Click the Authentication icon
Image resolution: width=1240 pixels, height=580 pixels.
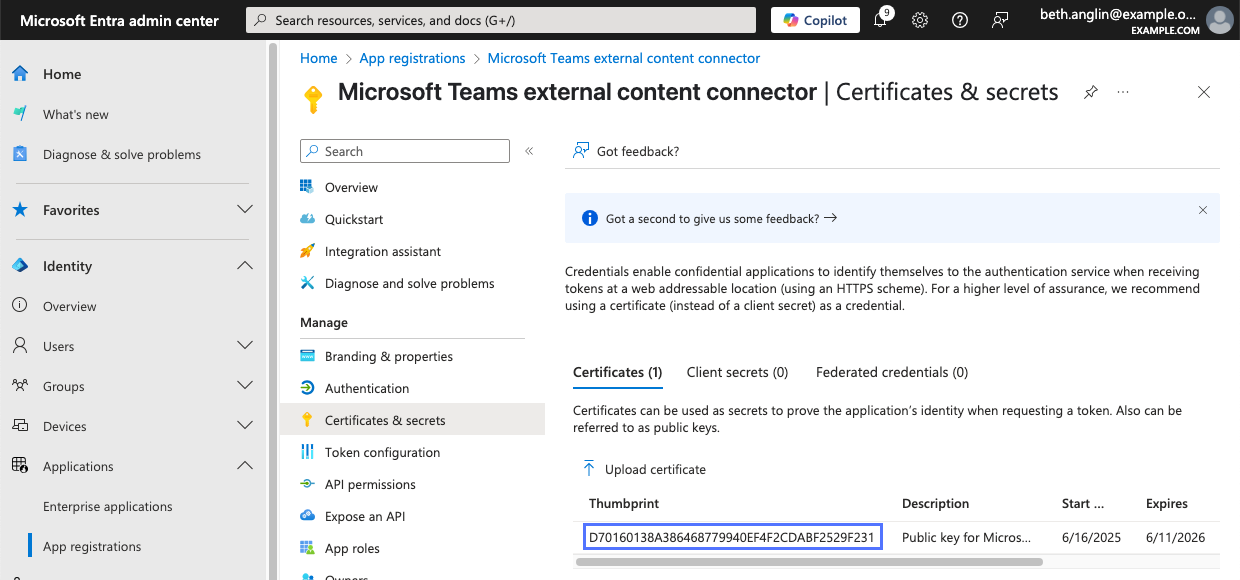pyautogui.click(x=307, y=388)
